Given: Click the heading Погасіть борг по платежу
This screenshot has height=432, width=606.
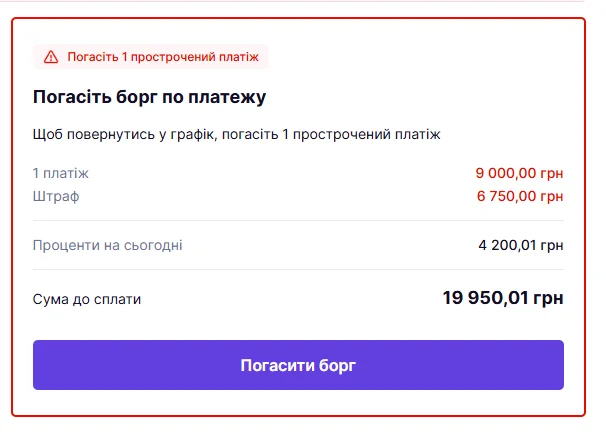Looking at the screenshot, I should click(x=149, y=97).
